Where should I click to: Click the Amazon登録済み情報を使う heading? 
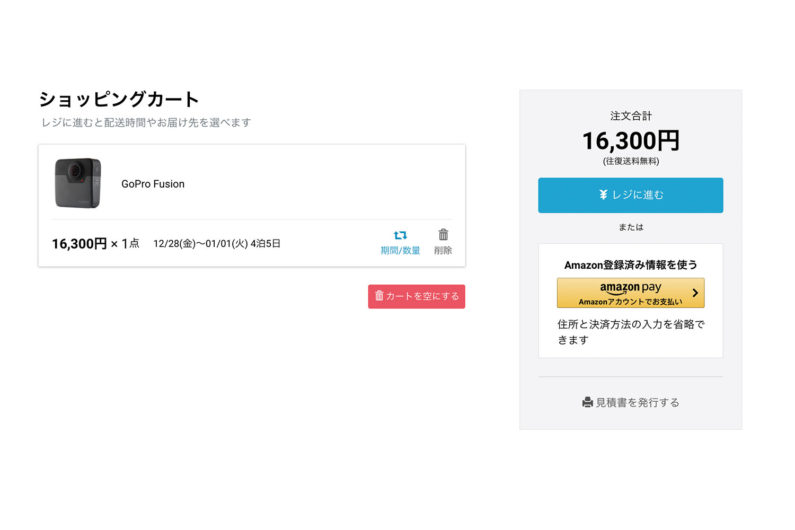(630, 265)
